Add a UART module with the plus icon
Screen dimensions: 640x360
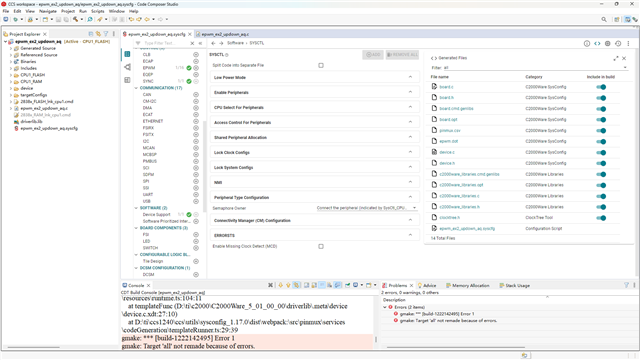(x=196, y=195)
